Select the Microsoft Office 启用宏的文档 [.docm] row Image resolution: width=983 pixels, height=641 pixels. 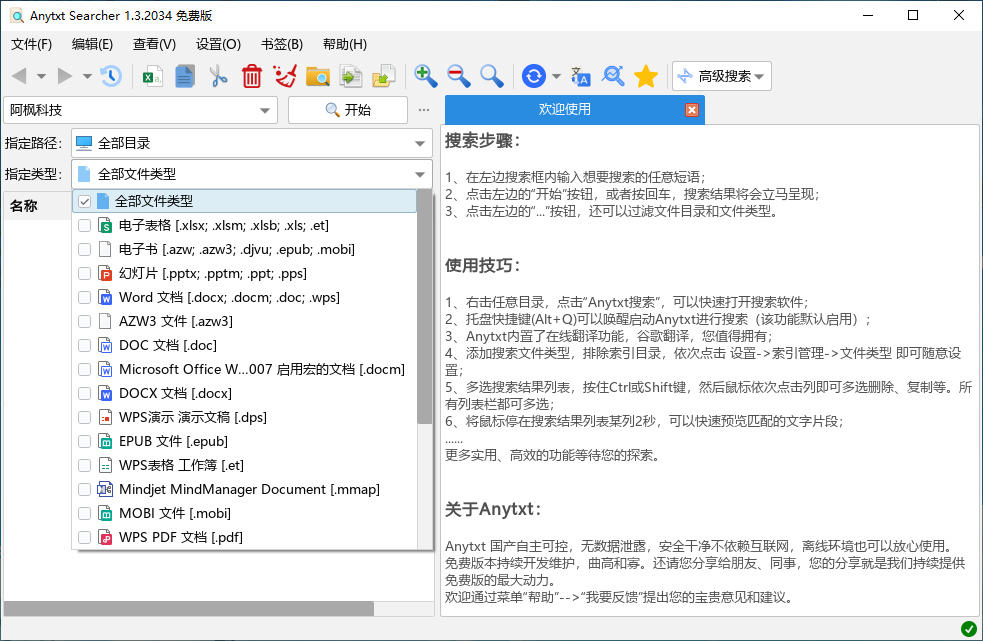(x=244, y=369)
